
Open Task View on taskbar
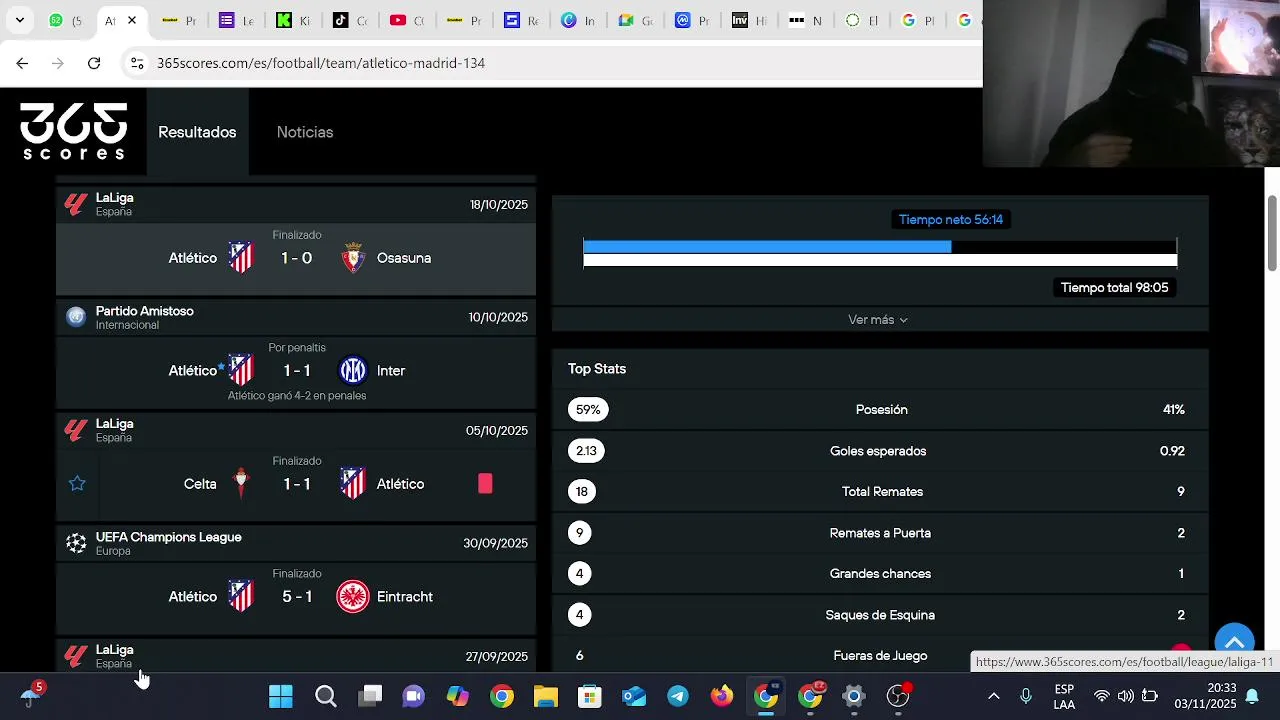coord(370,696)
